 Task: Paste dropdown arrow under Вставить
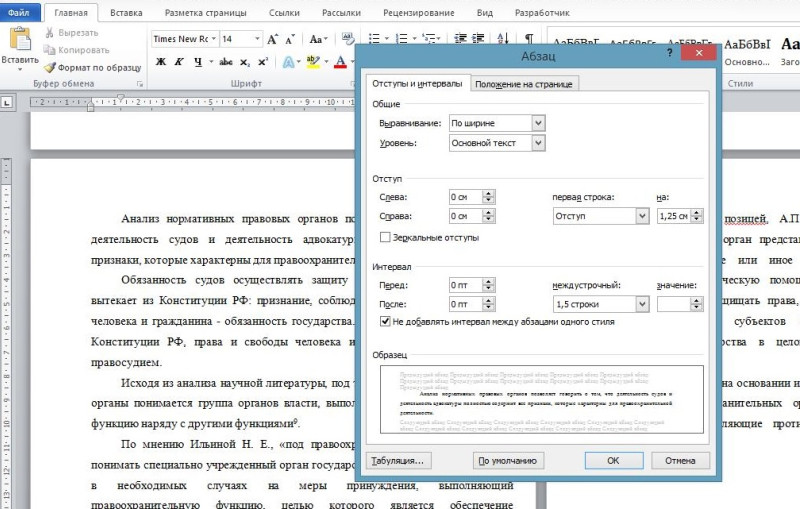tap(20, 68)
